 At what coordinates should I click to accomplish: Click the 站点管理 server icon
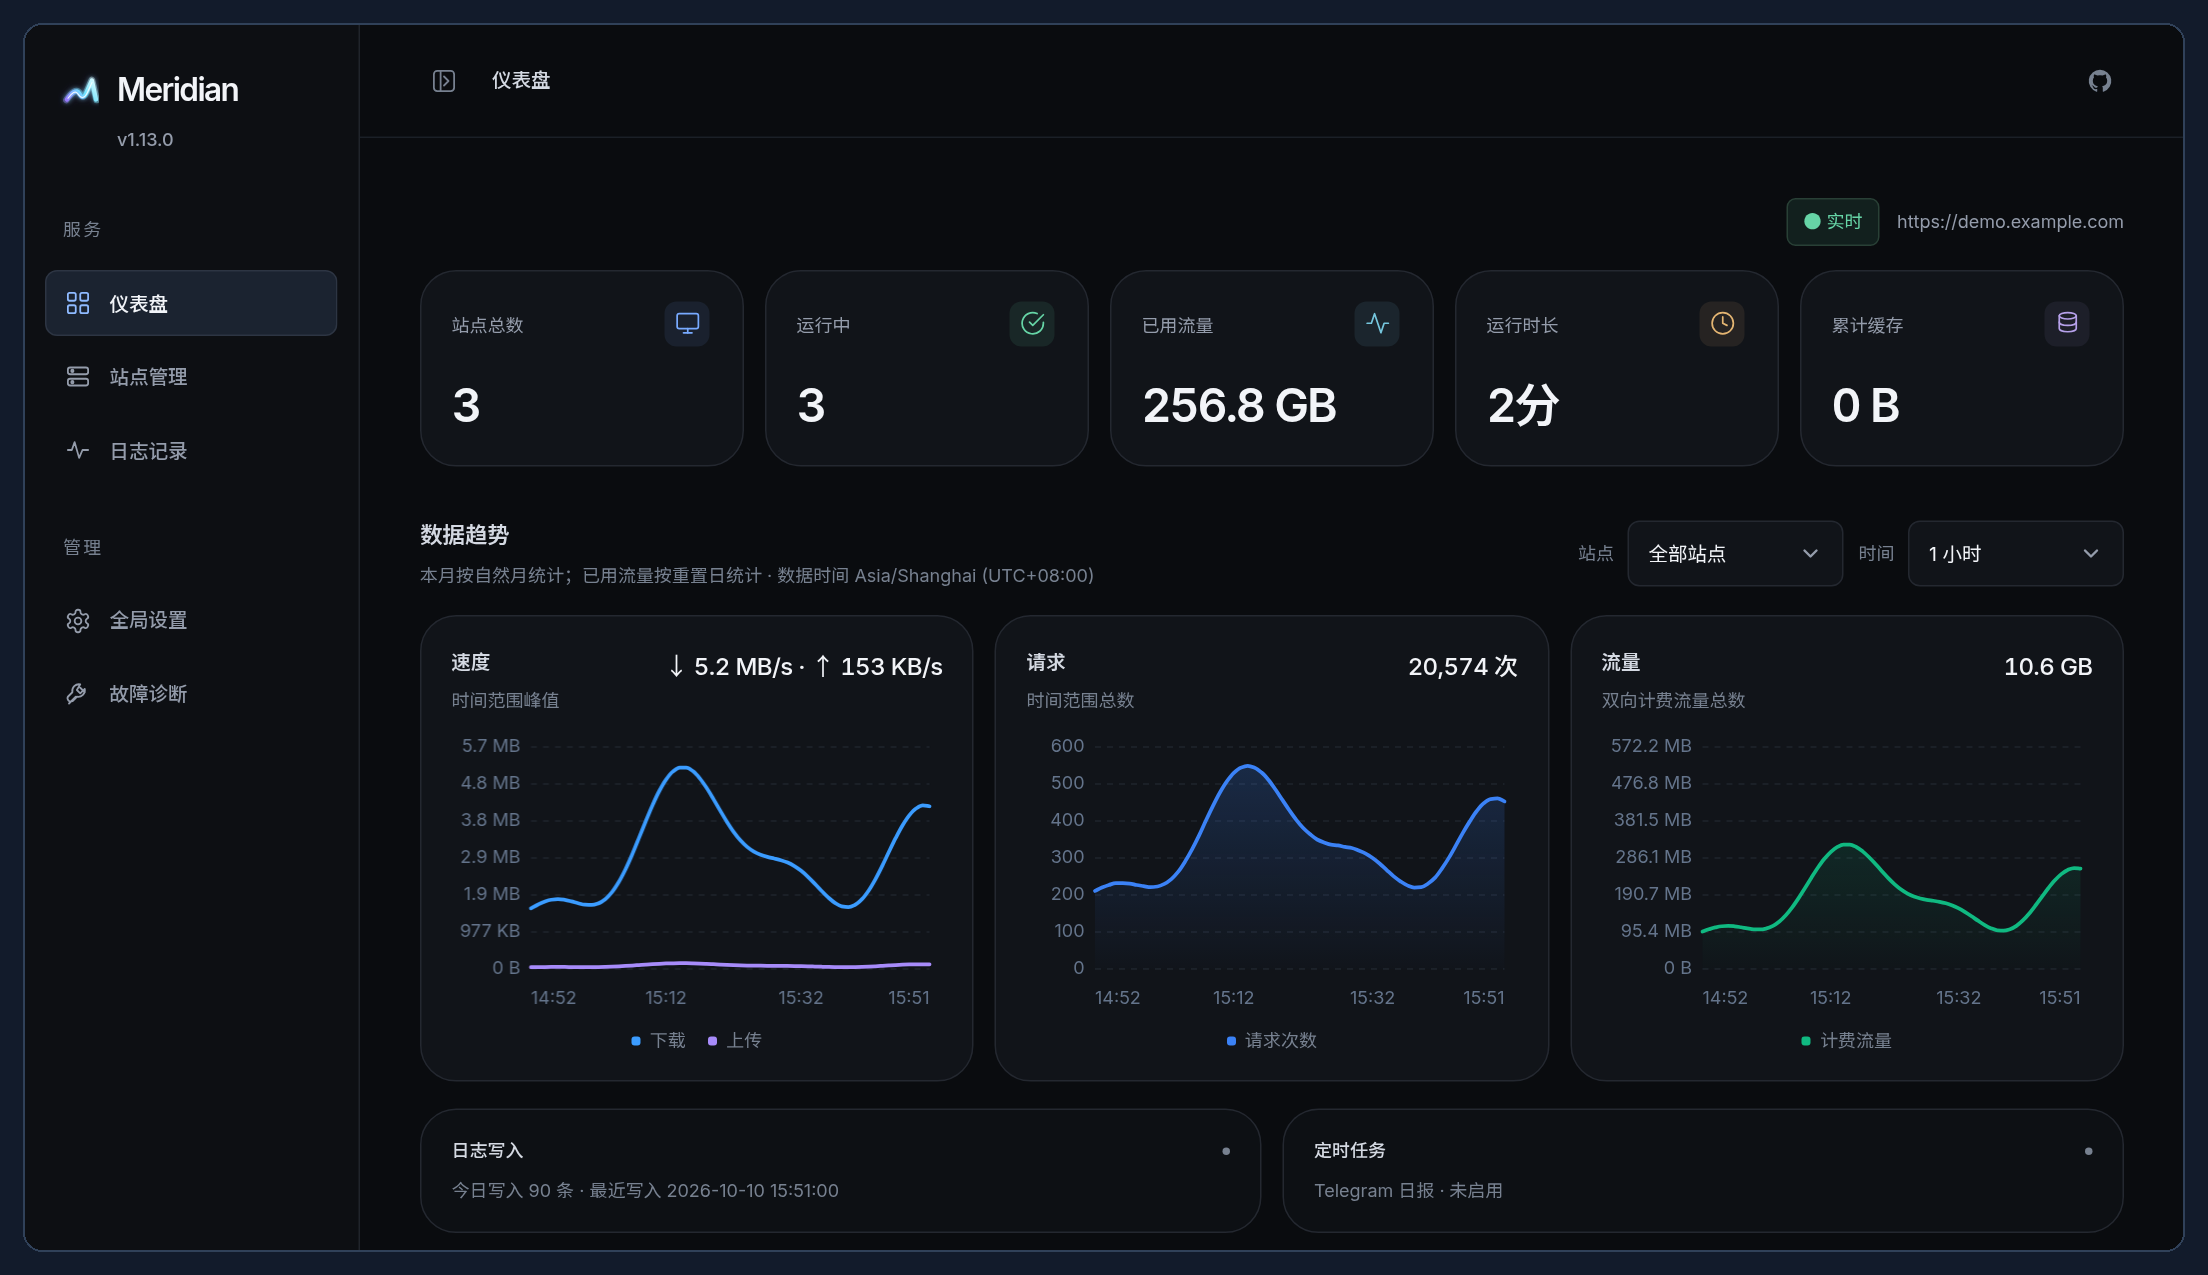coord(78,377)
